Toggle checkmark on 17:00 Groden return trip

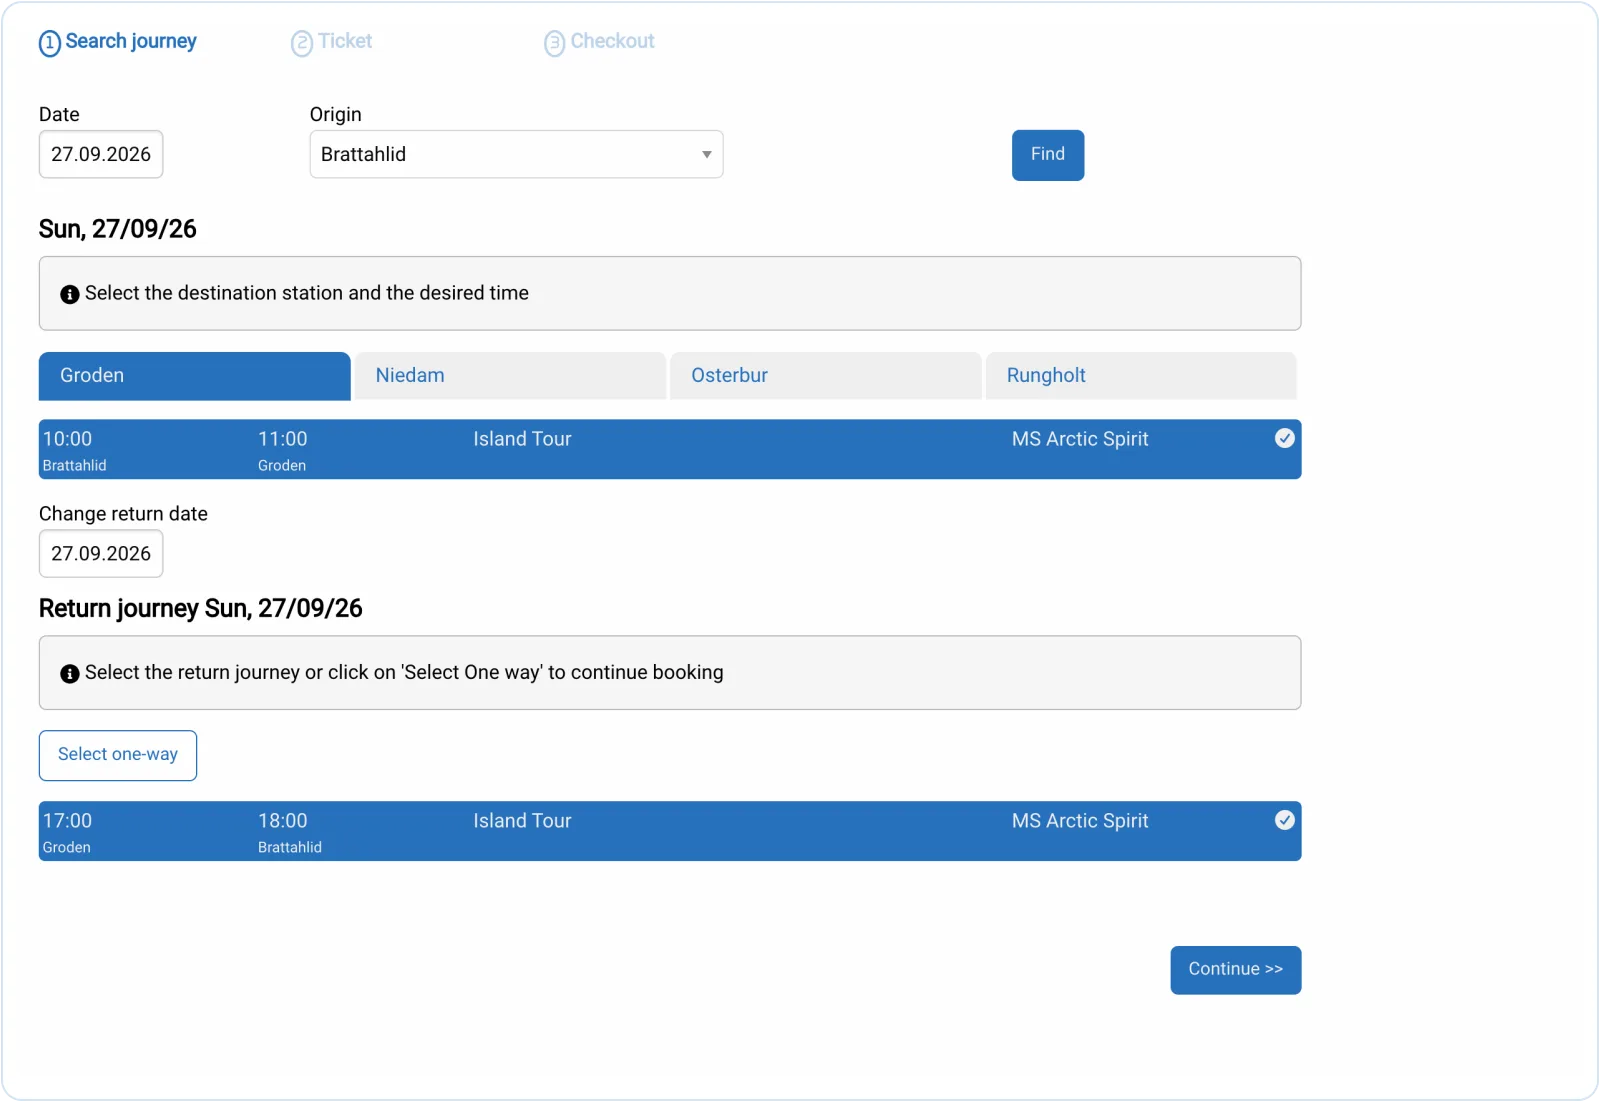click(1285, 820)
